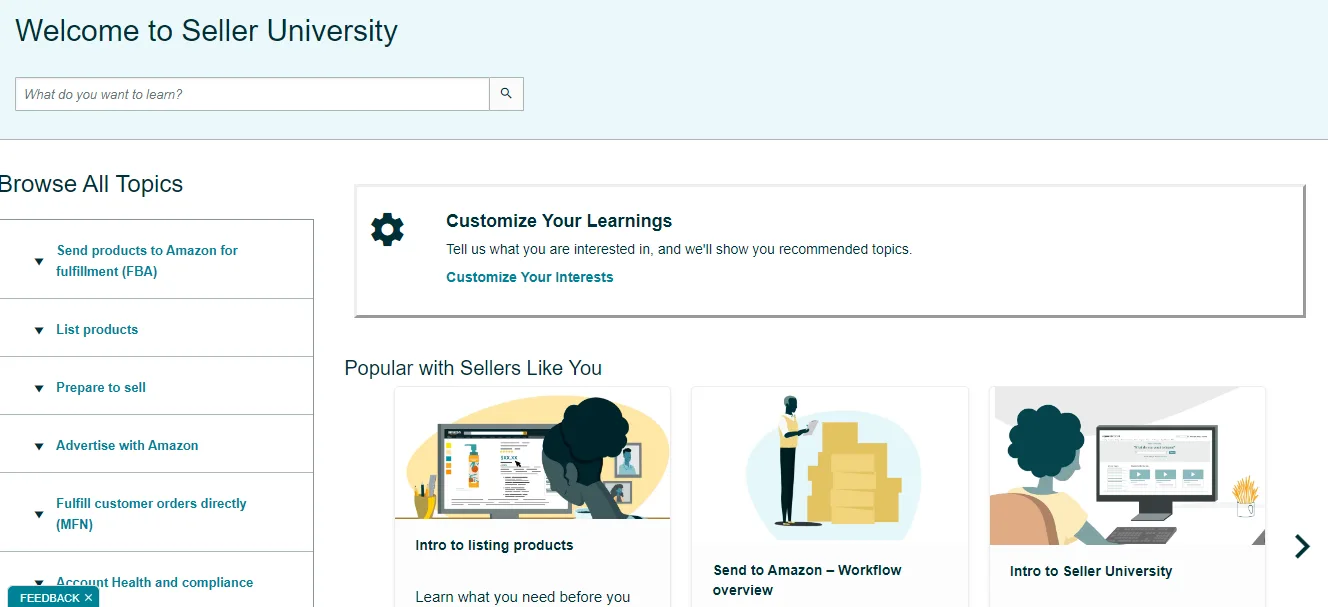Expand the List products arrow
The height and width of the screenshot is (607, 1328).
pyautogui.click(x=39, y=330)
